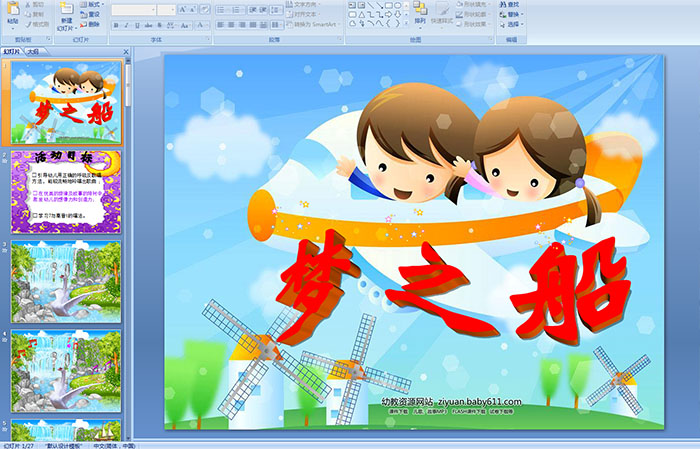Expand the shapes gallery More arrow

coord(406,23)
